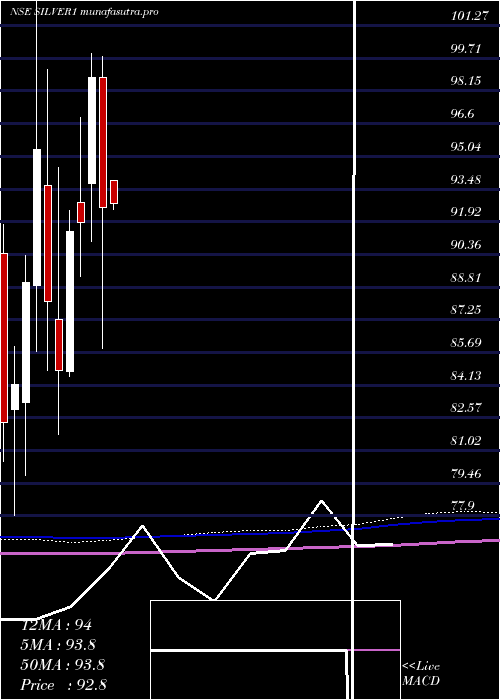The width and height of the screenshot is (500, 700).
Task: Click the 87.25 price axis label
Action: tap(466, 310)
